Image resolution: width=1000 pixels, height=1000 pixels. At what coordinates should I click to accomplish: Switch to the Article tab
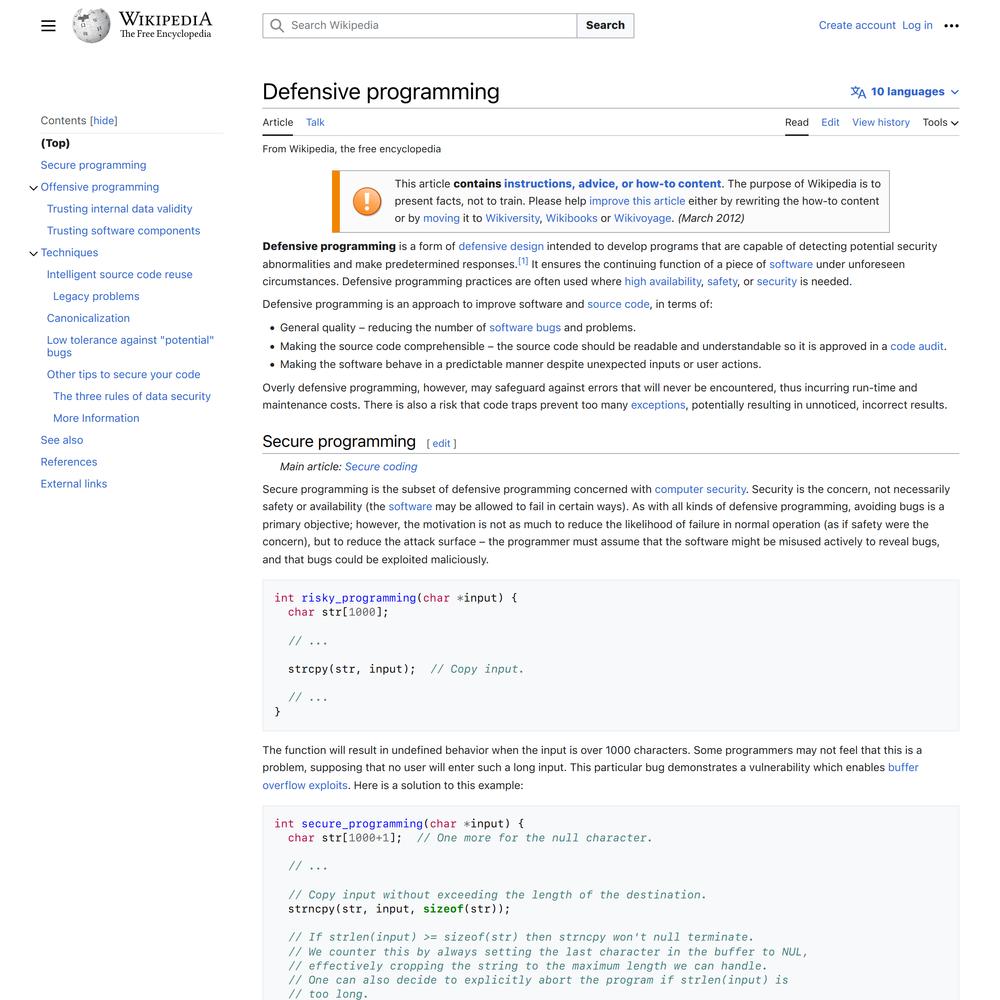277,122
